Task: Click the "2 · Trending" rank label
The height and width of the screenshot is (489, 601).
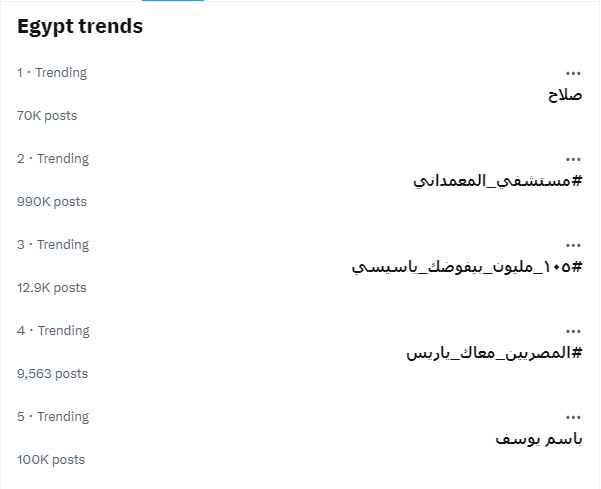Action: (52, 159)
